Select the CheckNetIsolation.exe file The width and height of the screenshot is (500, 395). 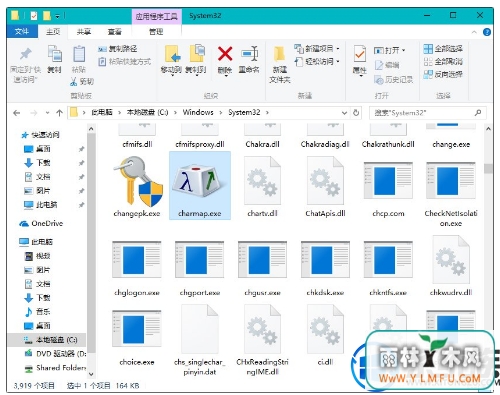(451, 194)
